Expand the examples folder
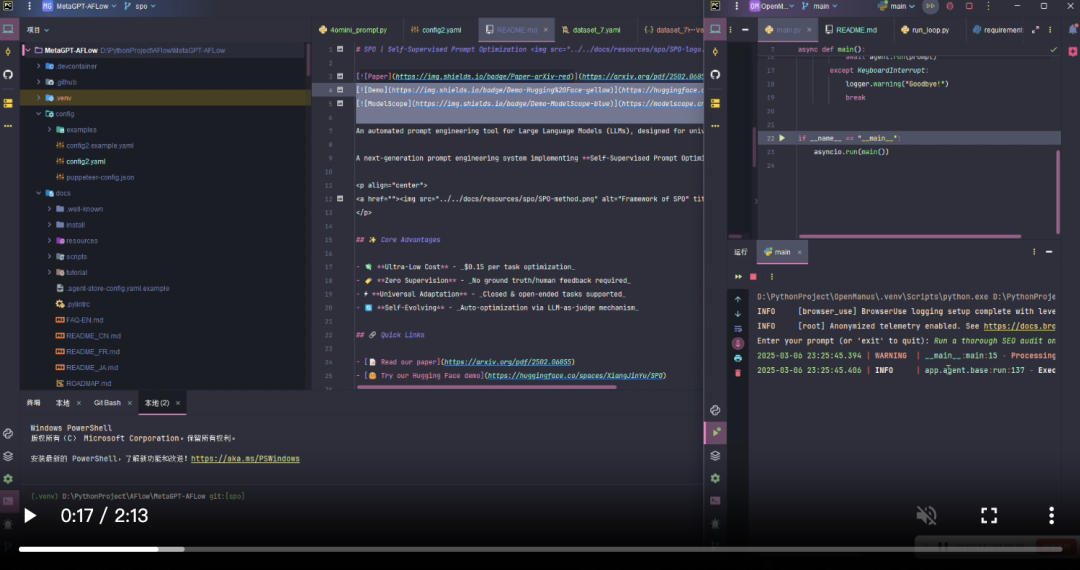 pyautogui.click(x=50, y=129)
